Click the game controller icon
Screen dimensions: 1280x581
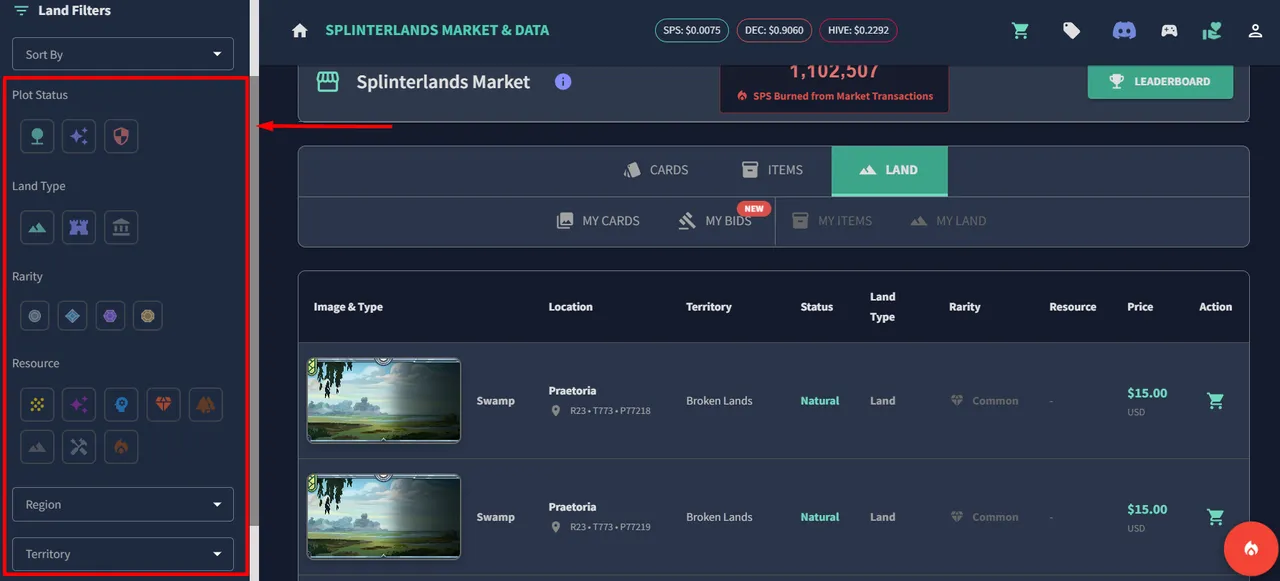click(x=1169, y=31)
